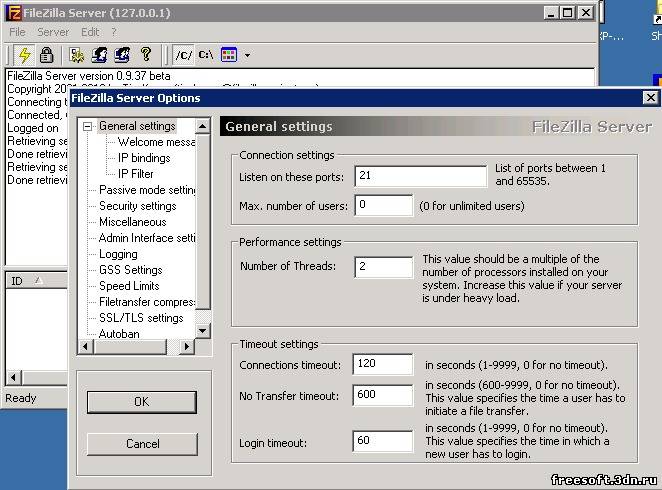Screen dimensions: 662x490
Task: Click the colored grid sort icon
Action: (x=229, y=54)
